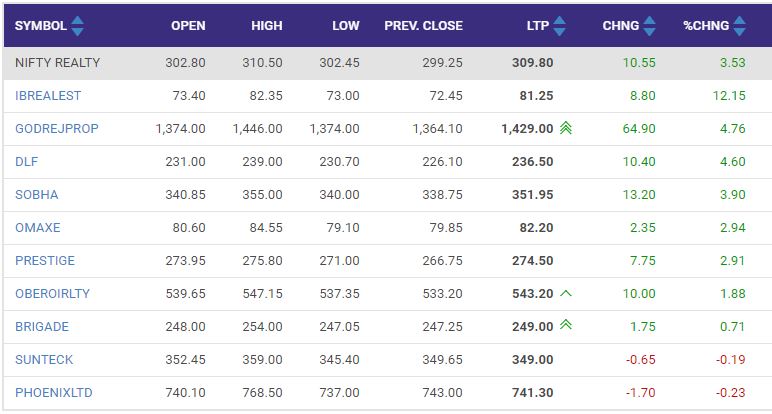The width and height of the screenshot is (772, 414).
Task: Sort by LTP using arrow icon
Action: point(559,26)
